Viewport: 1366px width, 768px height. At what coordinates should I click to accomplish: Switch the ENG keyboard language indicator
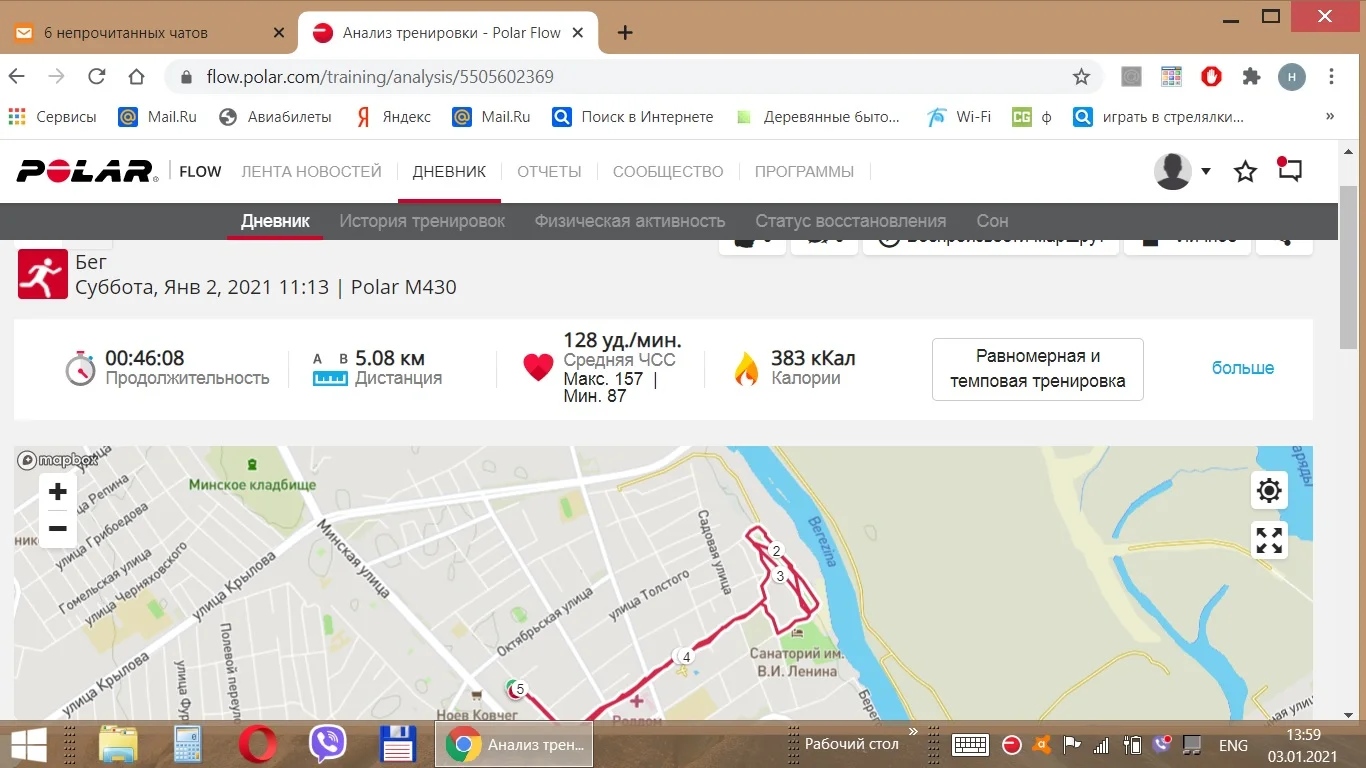(x=1233, y=746)
